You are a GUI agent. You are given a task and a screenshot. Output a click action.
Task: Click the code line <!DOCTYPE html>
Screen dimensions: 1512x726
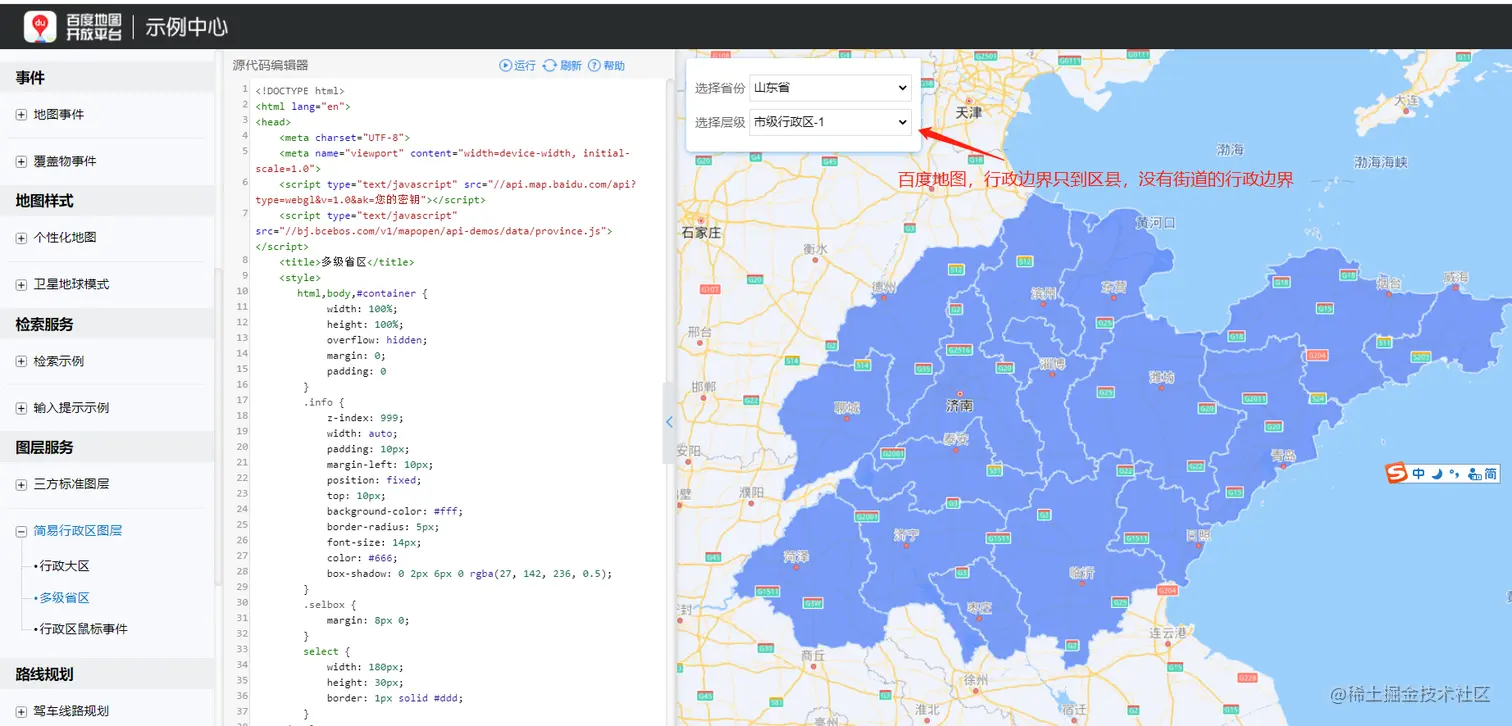(300, 91)
